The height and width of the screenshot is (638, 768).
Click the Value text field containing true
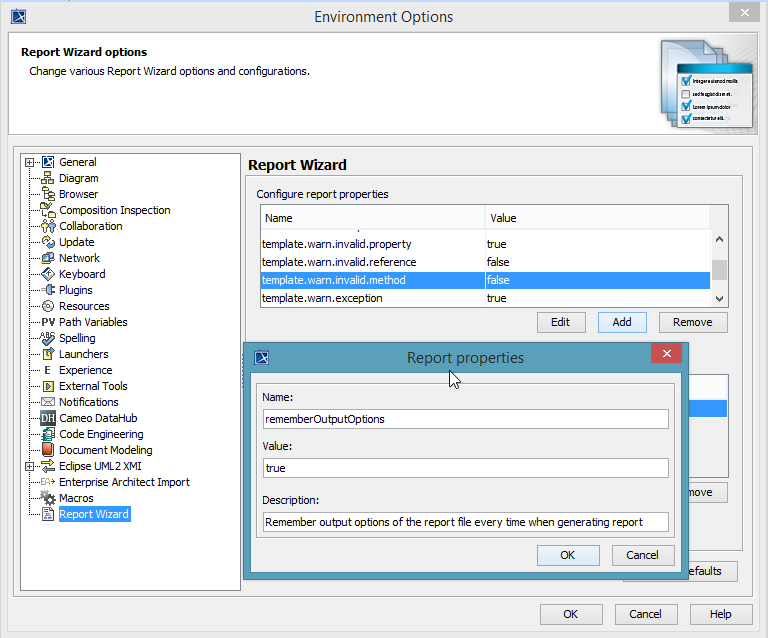pos(464,468)
